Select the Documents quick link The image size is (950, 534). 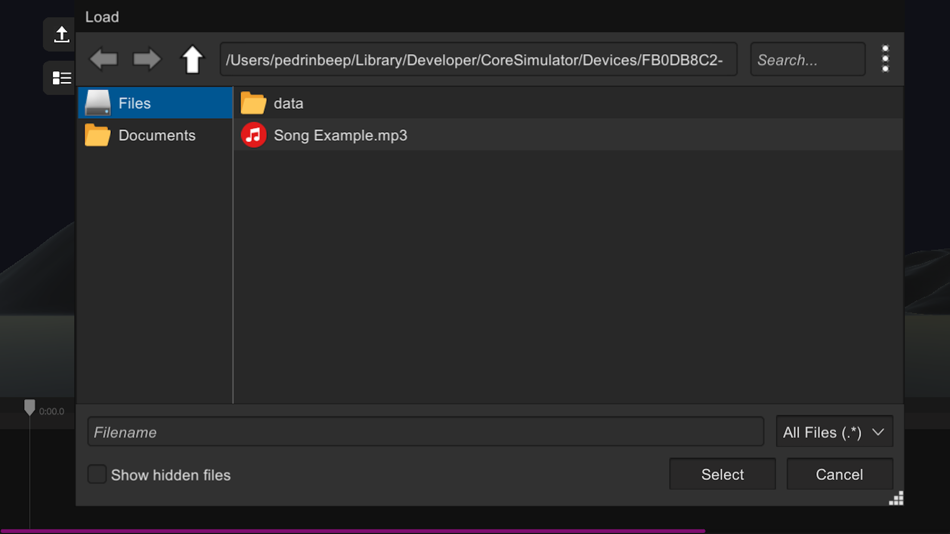[155, 135]
